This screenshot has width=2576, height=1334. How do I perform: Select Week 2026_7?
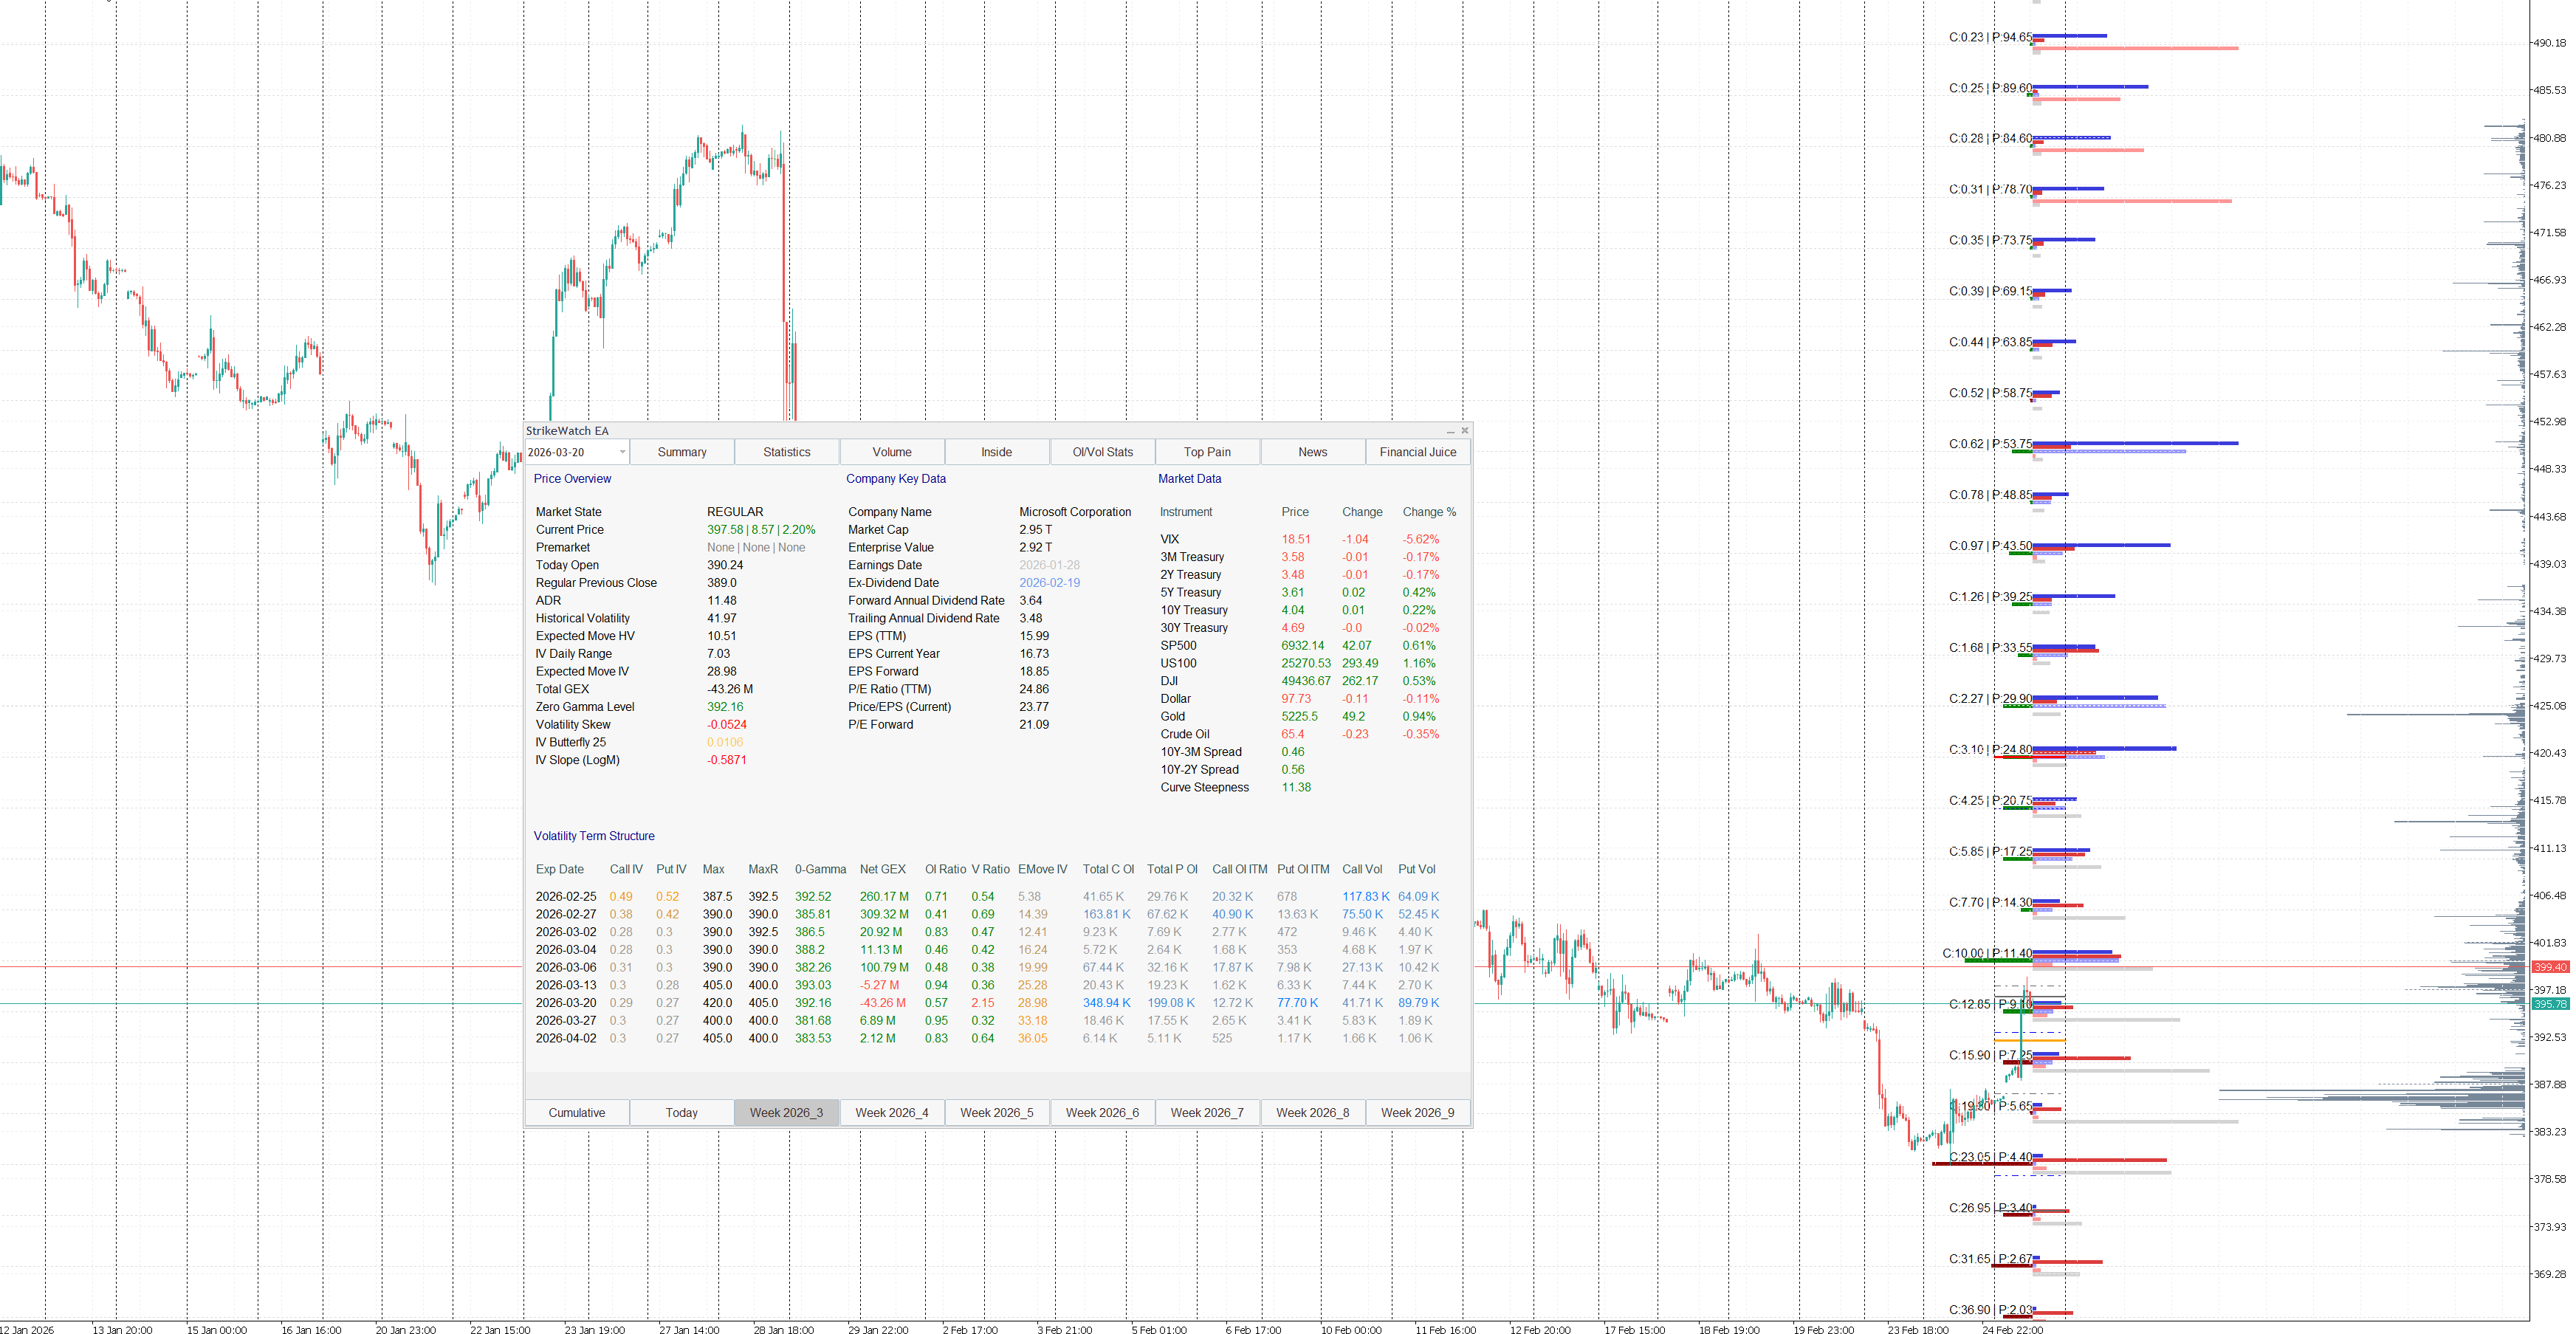[1207, 1112]
